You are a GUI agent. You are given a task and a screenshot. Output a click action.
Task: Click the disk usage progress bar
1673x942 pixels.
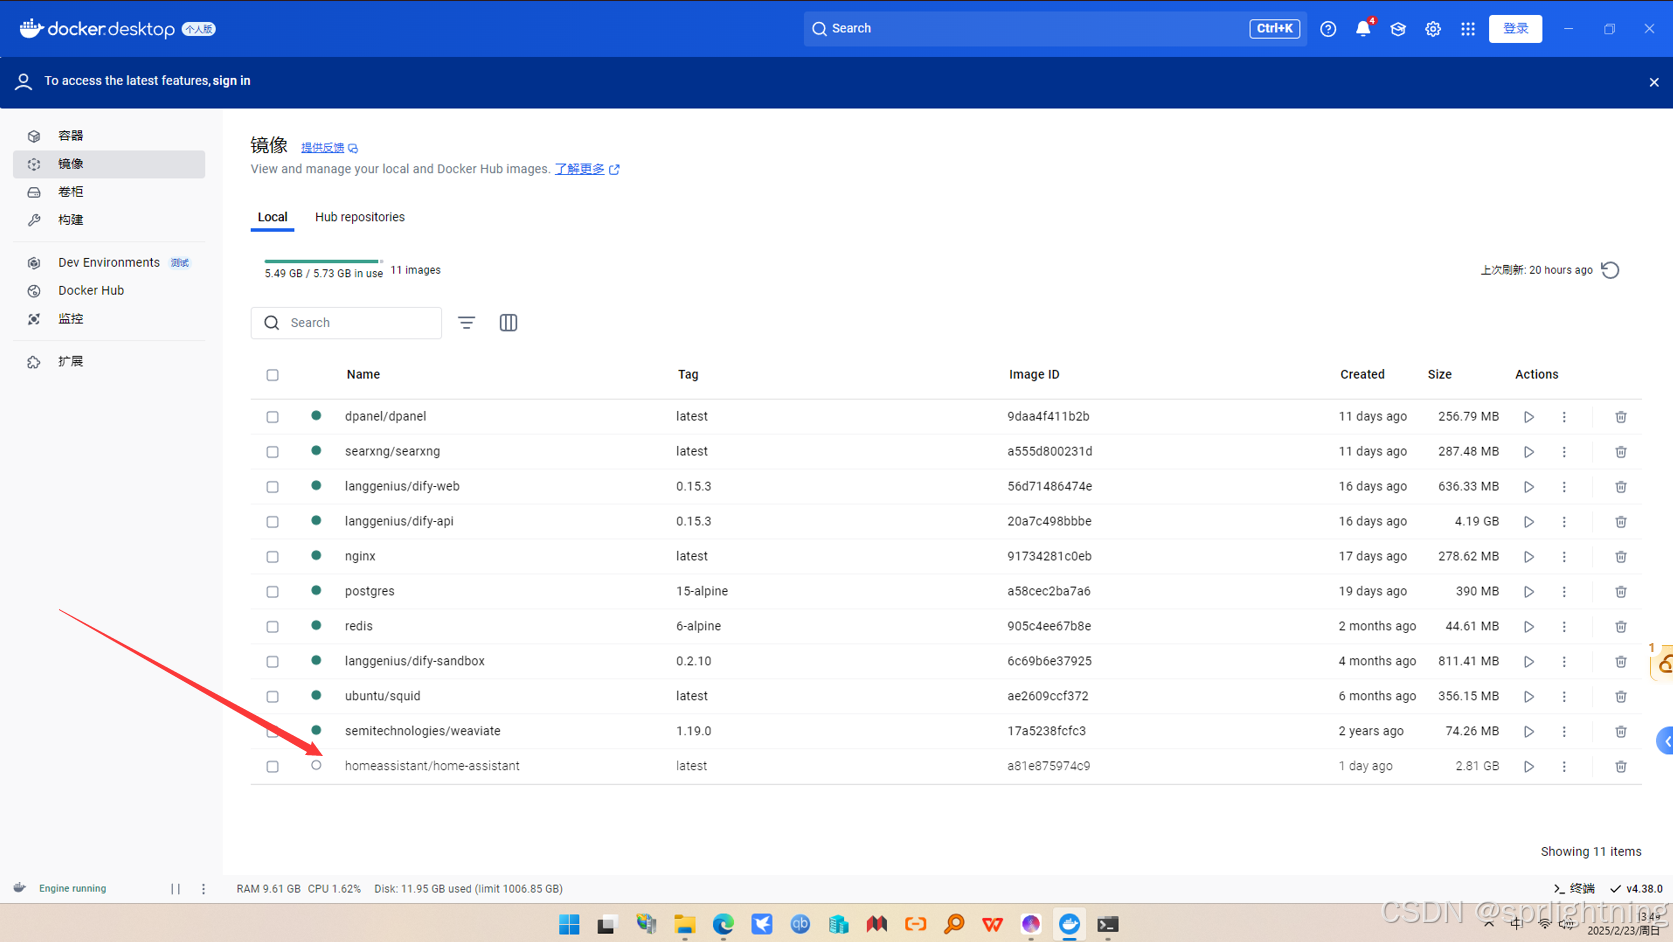(323, 261)
